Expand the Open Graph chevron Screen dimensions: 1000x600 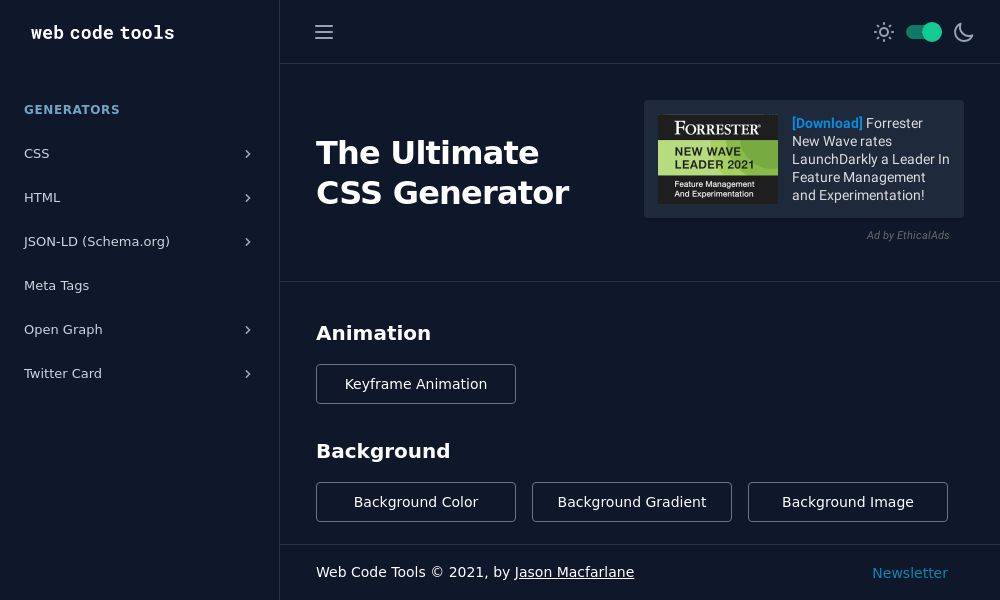point(247,330)
